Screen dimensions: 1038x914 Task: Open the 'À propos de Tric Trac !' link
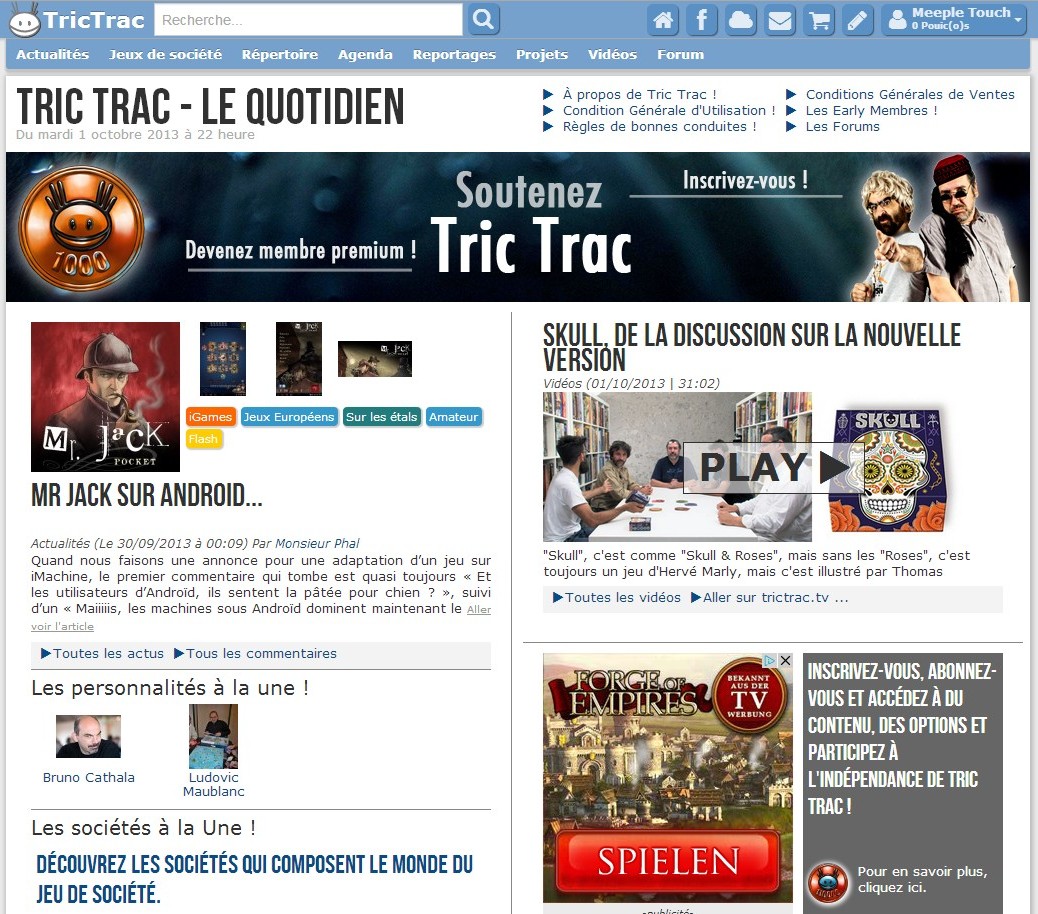639,95
